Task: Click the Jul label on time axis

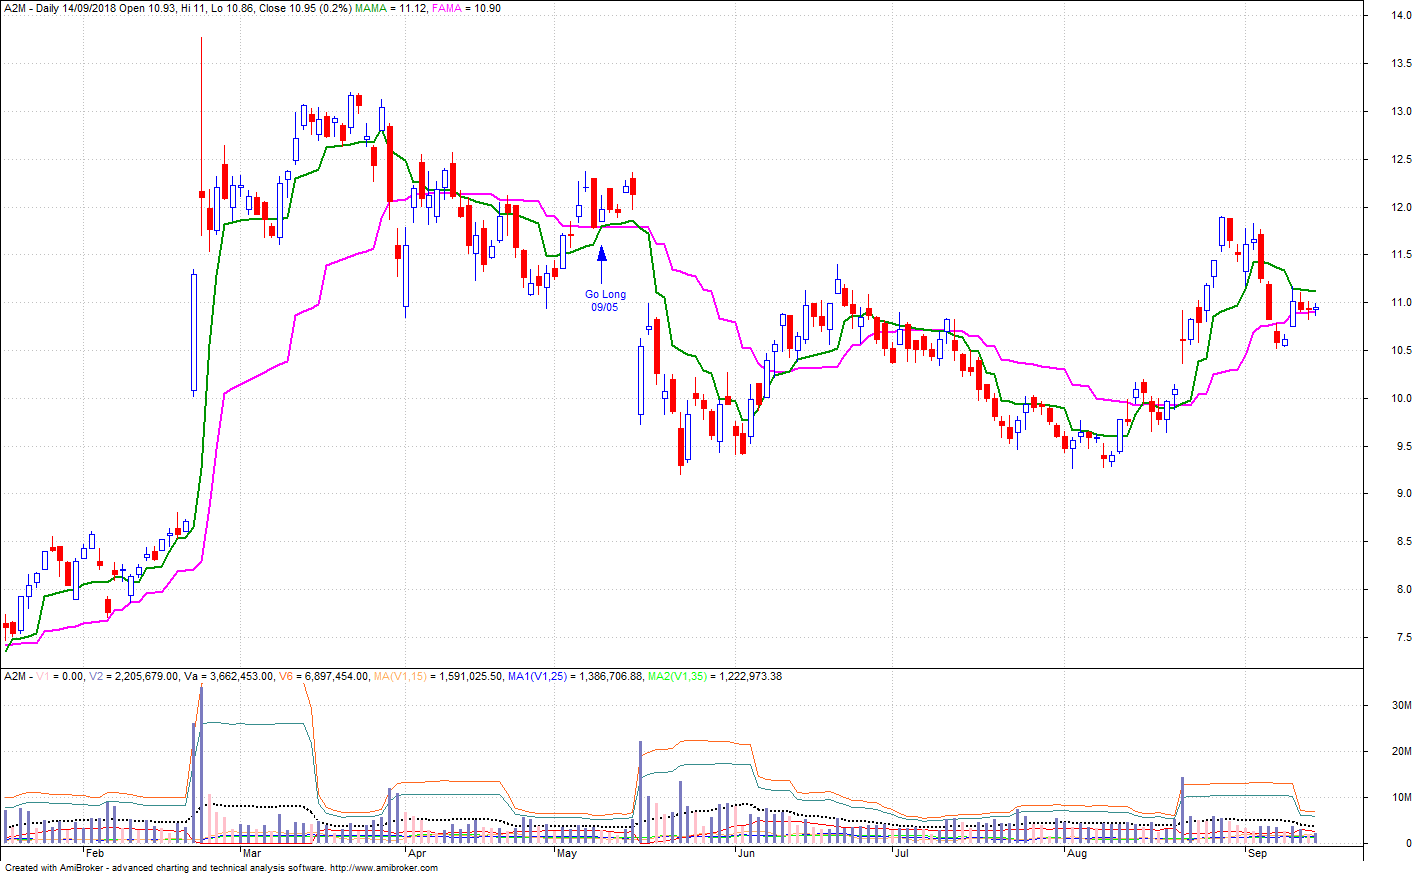Action: (901, 854)
